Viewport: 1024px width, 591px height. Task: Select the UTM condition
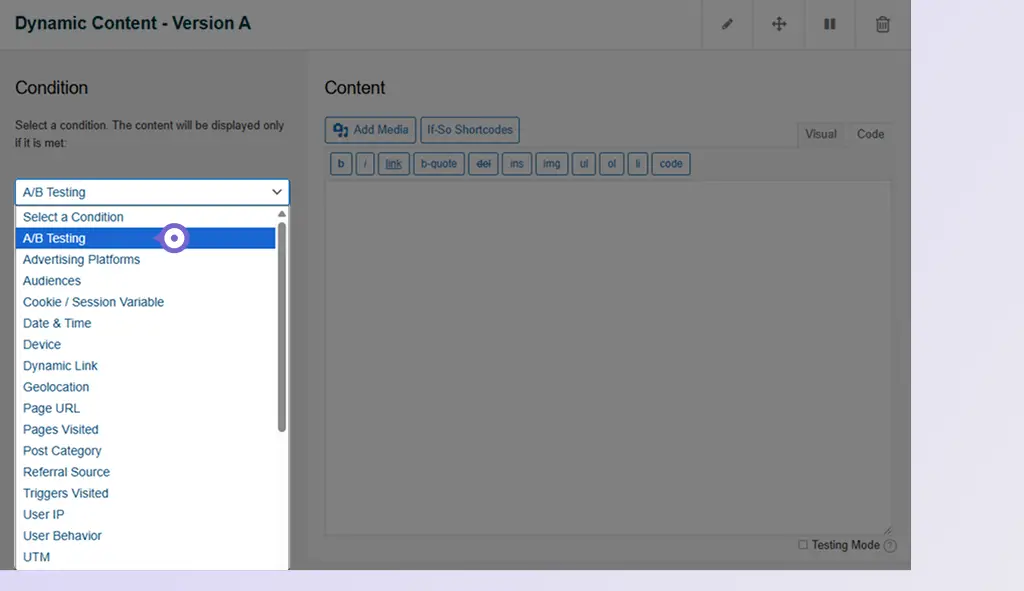(145, 557)
